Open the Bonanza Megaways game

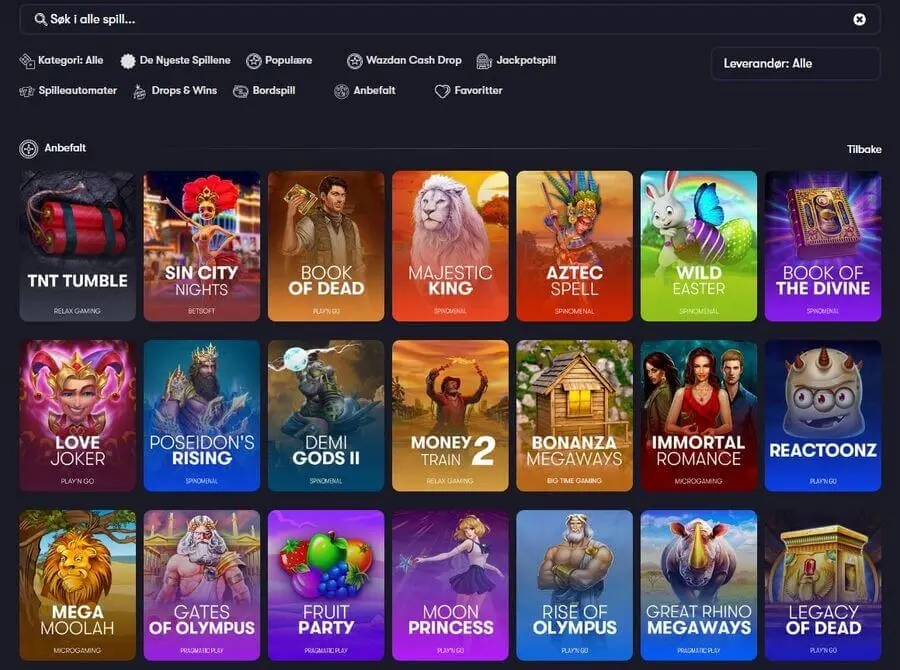point(575,416)
